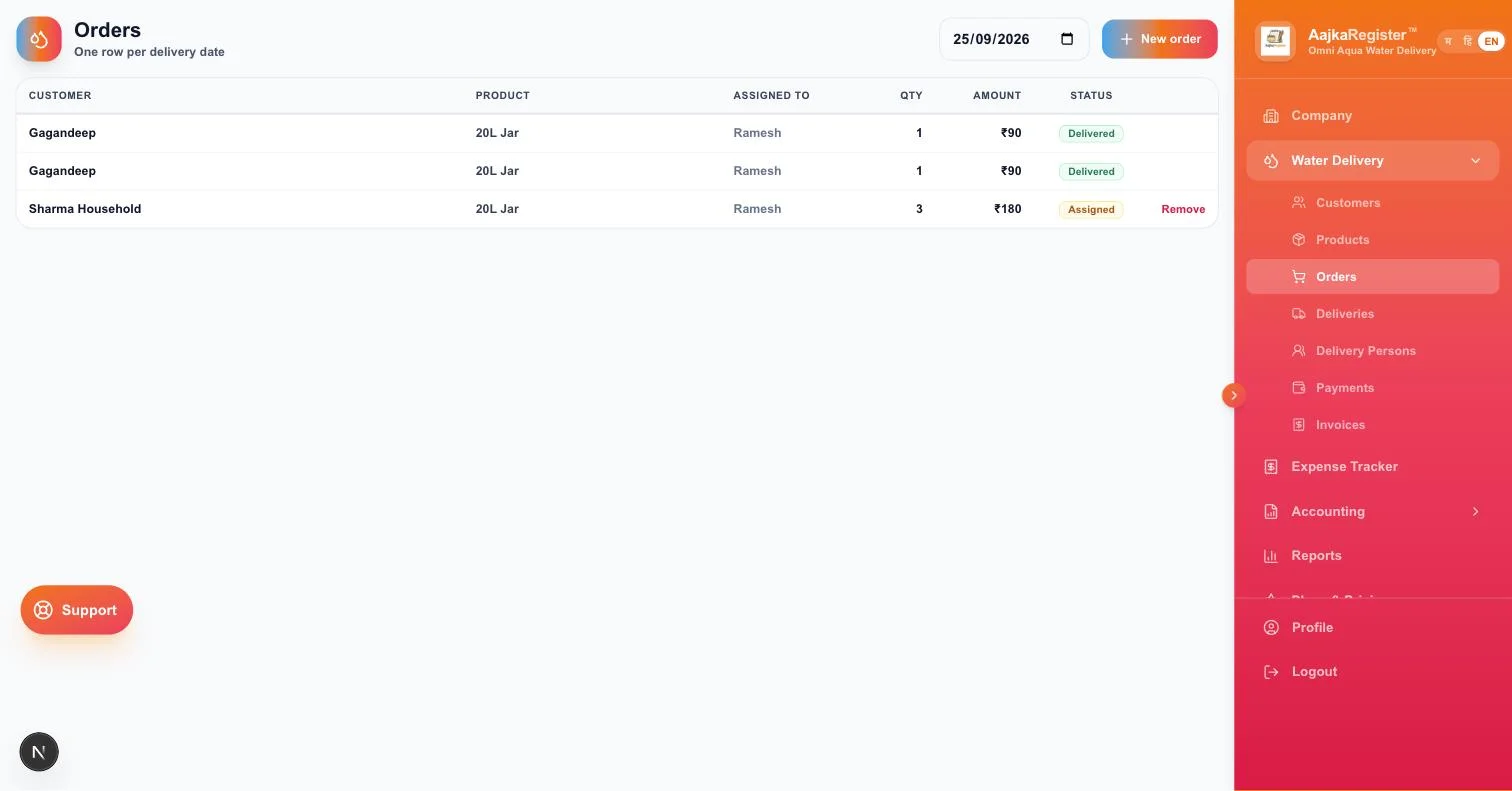Open Payments via its wallet icon
1512x791 pixels.
pyautogui.click(x=1299, y=388)
